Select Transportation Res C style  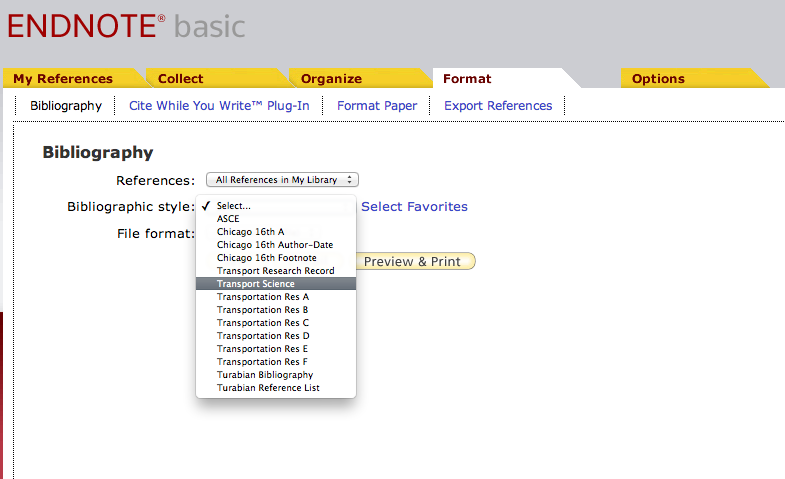tap(276, 323)
